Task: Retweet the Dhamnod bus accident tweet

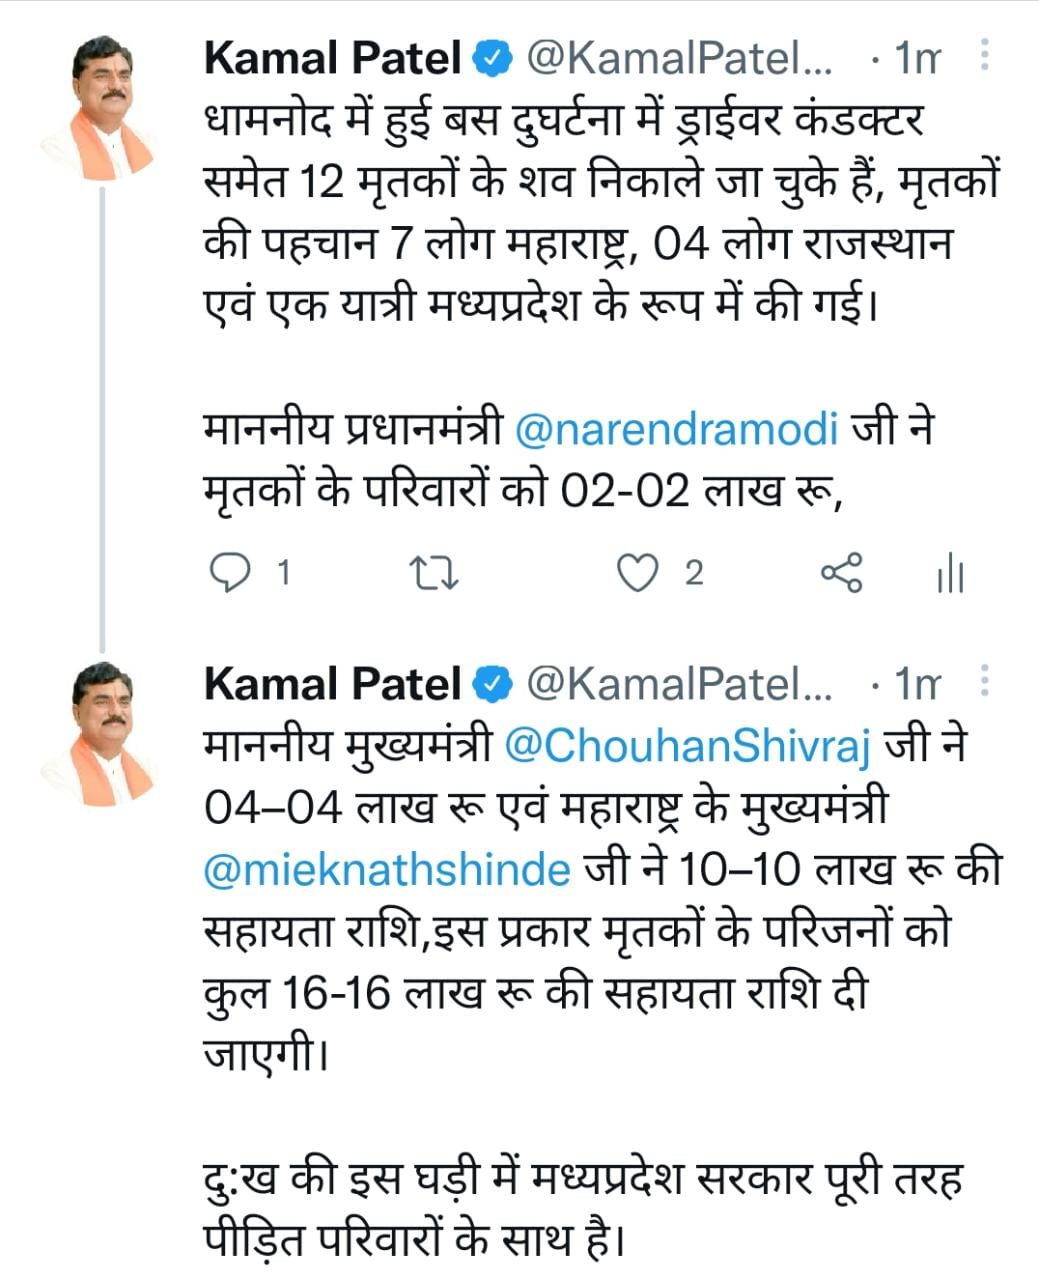Action: click(435, 573)
